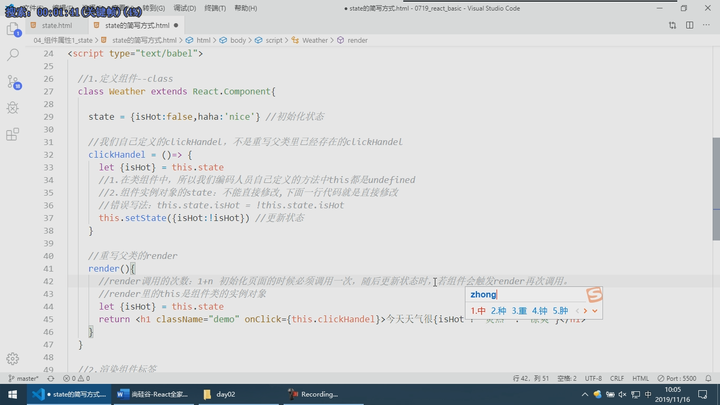The height and width of the screenshot is (405, 720).
Task: Click 'clickHandel' on line 32
Action: tap(117, 155)
